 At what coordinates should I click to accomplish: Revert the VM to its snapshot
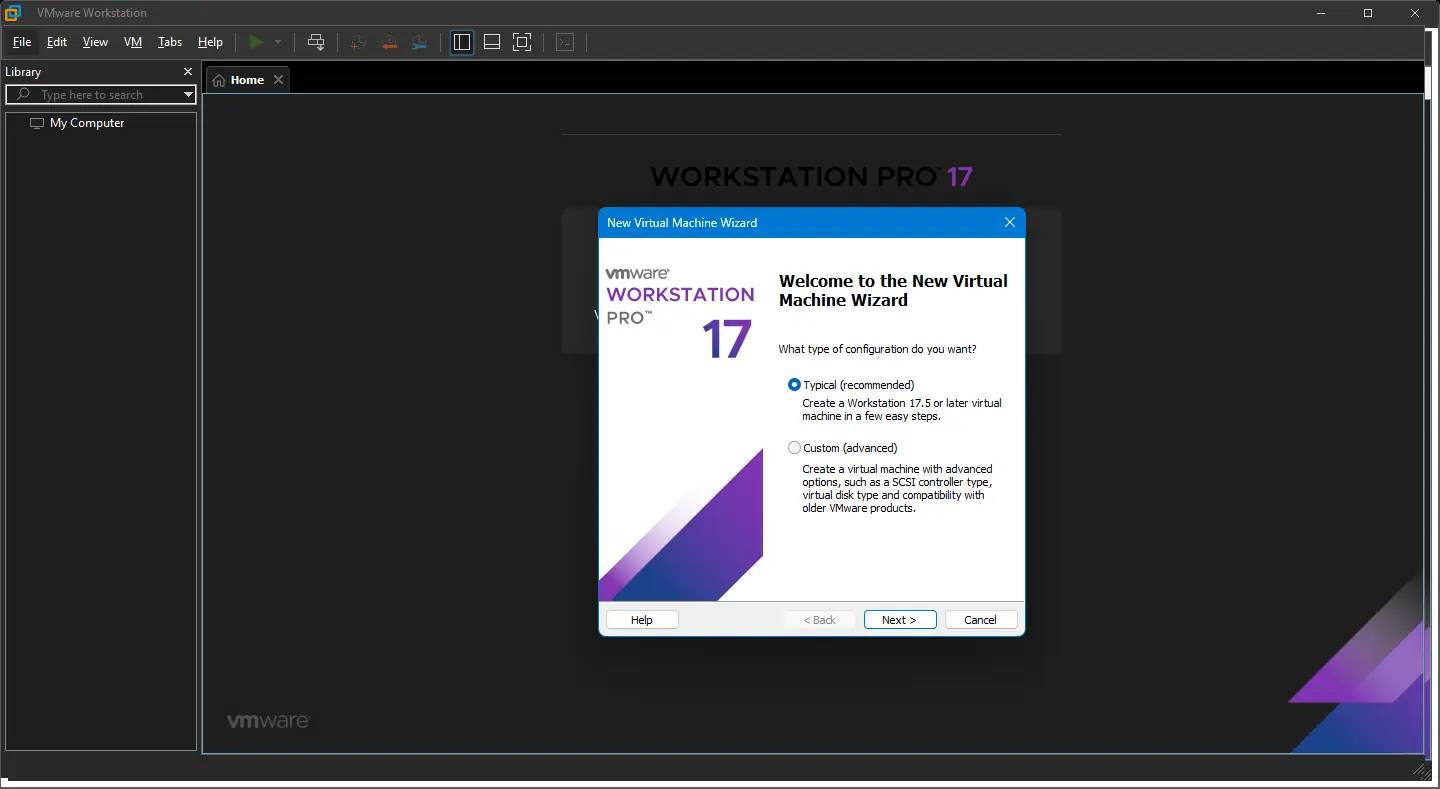click(388, 42)
